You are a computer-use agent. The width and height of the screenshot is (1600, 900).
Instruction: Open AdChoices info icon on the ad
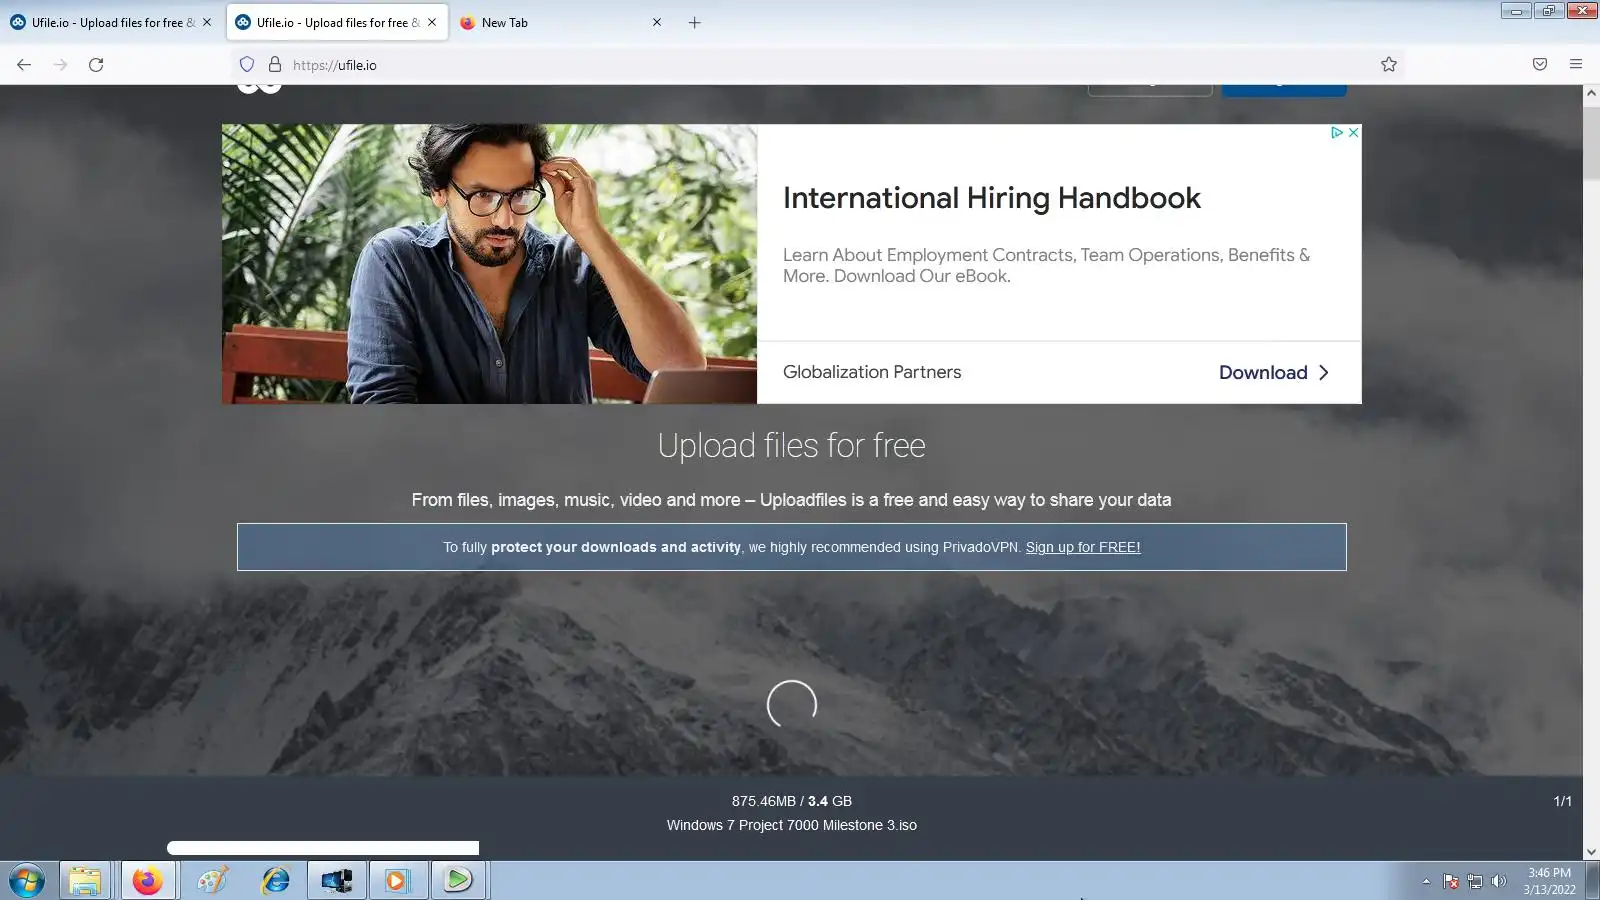1336,133
